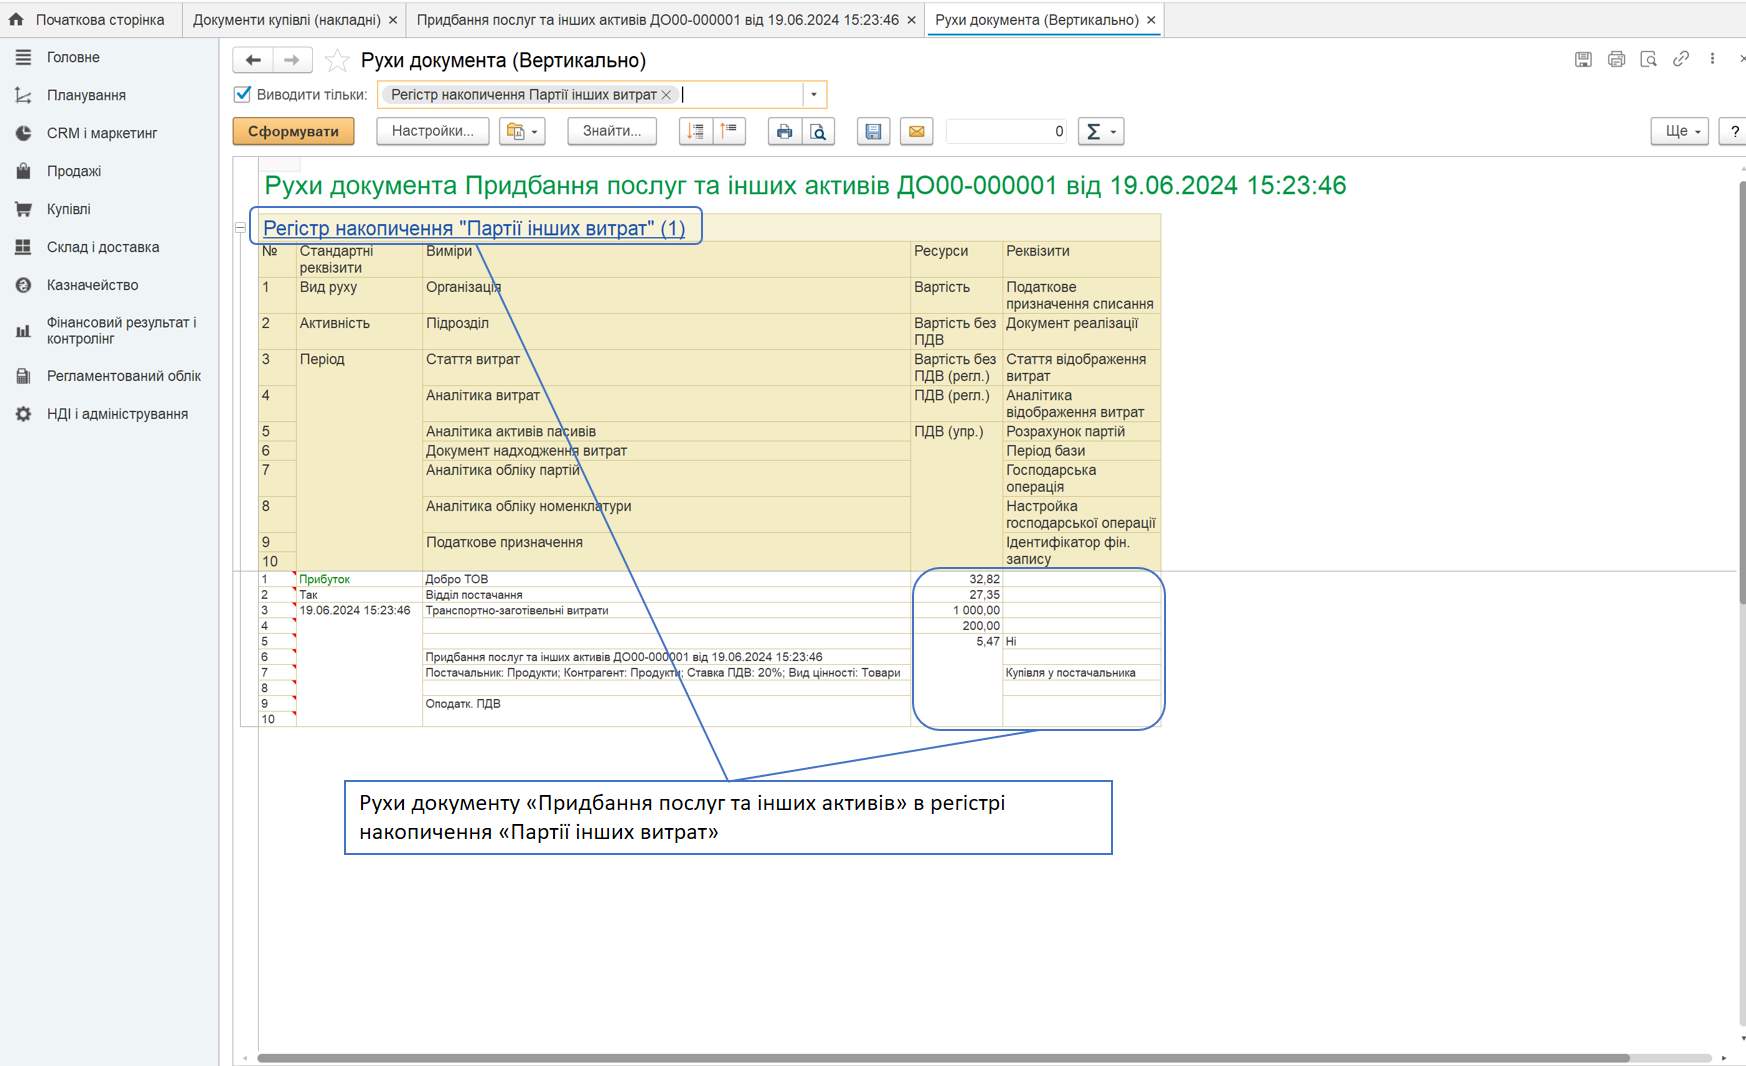Click the Казначейство coin icon
The height and width of the screenshot is (1066, 1746).
[x=23, y=285]
